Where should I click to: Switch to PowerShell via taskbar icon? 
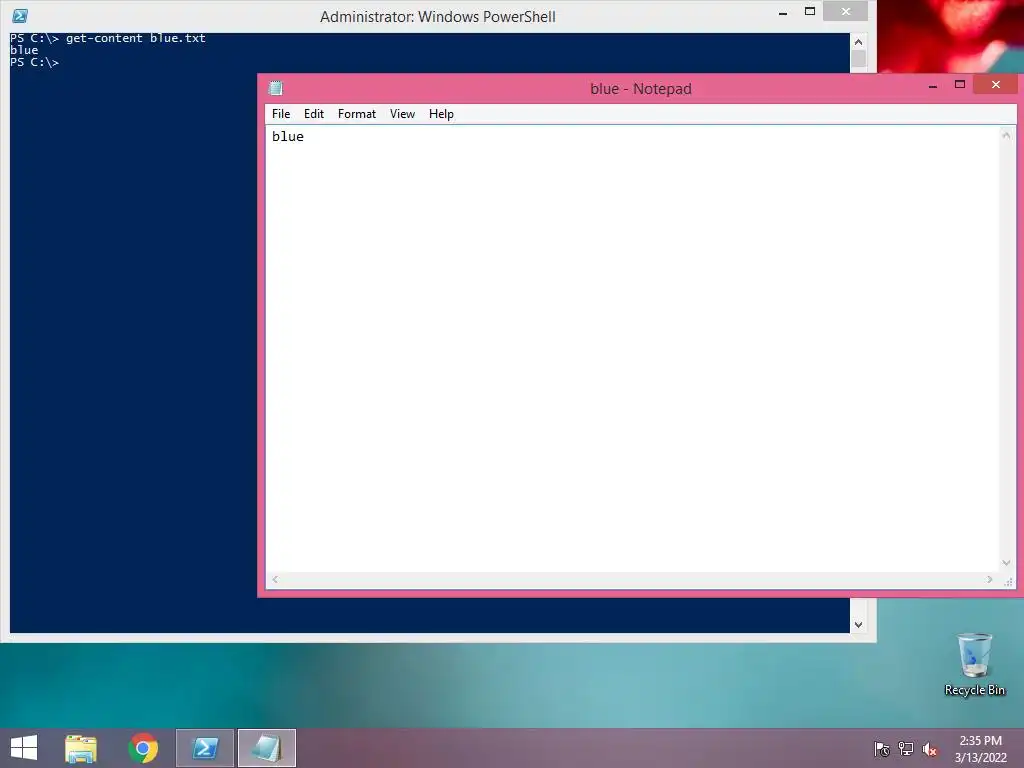tap(205, 748)
